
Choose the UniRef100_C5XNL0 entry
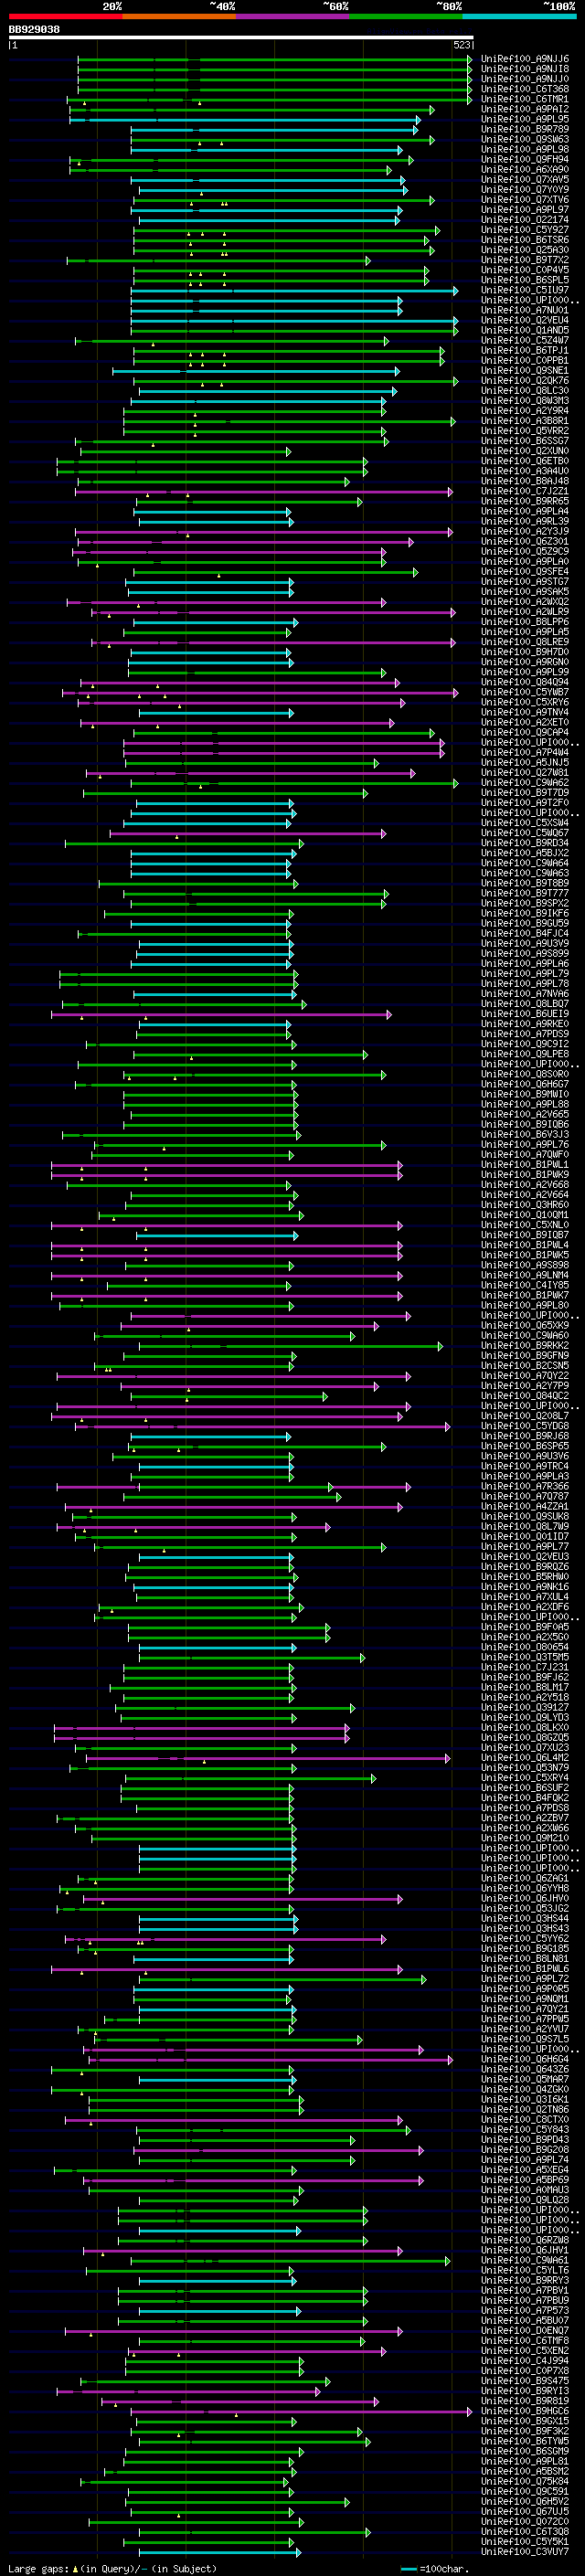525,1225
